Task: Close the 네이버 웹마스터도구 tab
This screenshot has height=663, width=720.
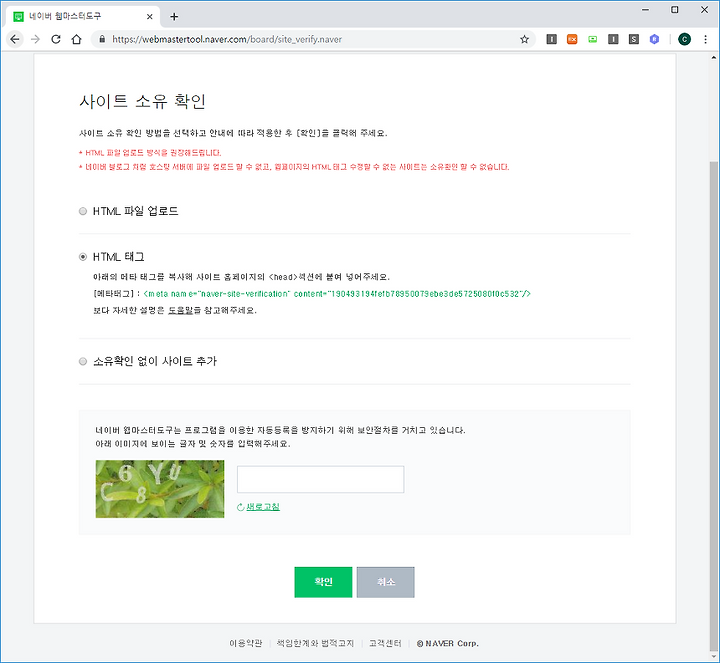Action: coord(149,17)
